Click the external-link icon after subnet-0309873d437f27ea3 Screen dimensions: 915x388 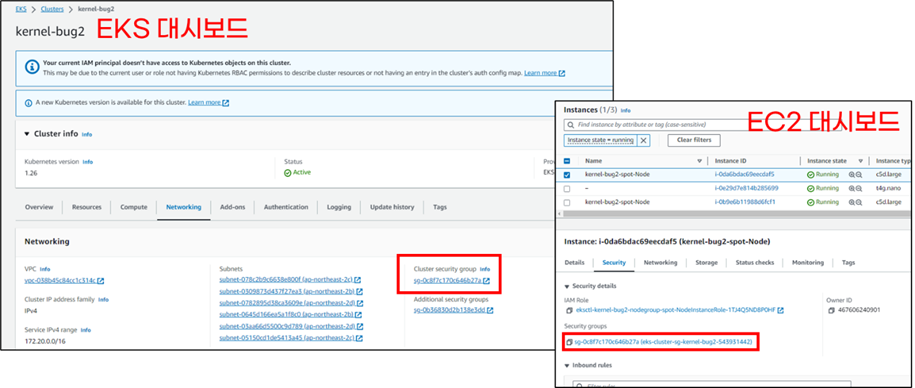[359, 291]
